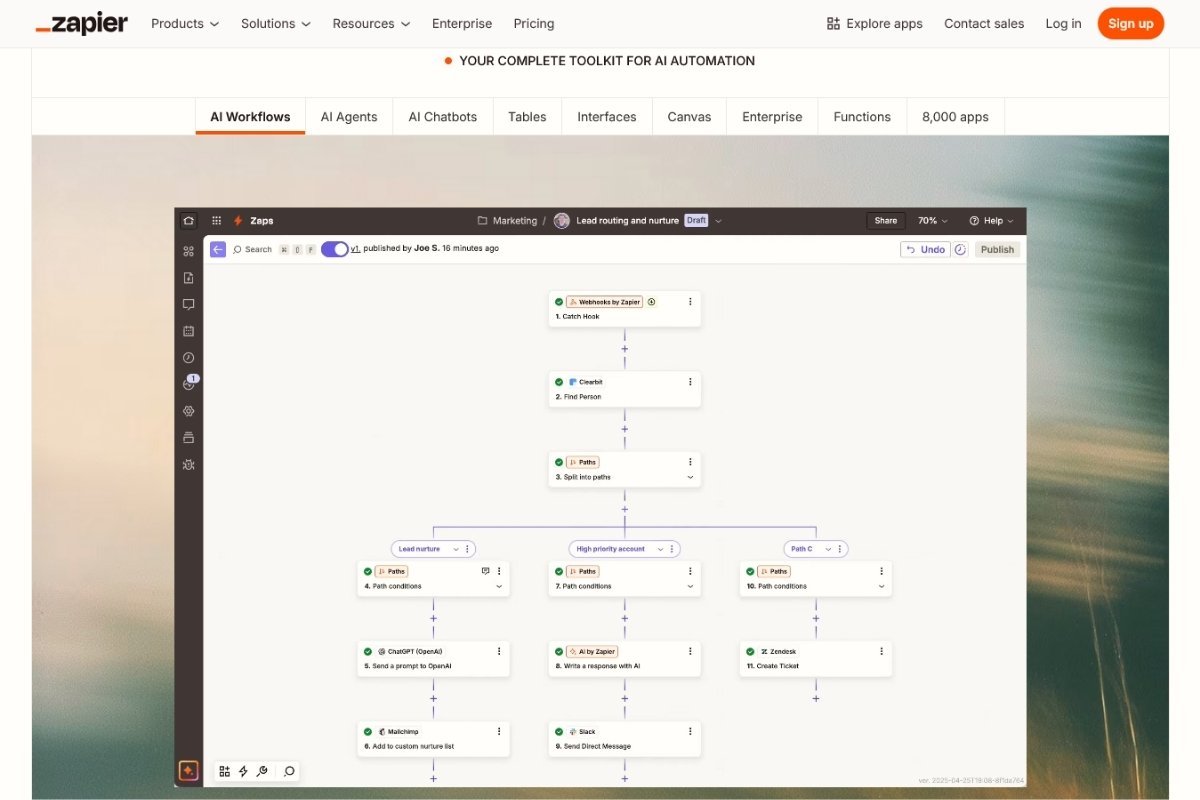Switch to the Interfaces tab
1200x800 pixels.
coord(607,117)
